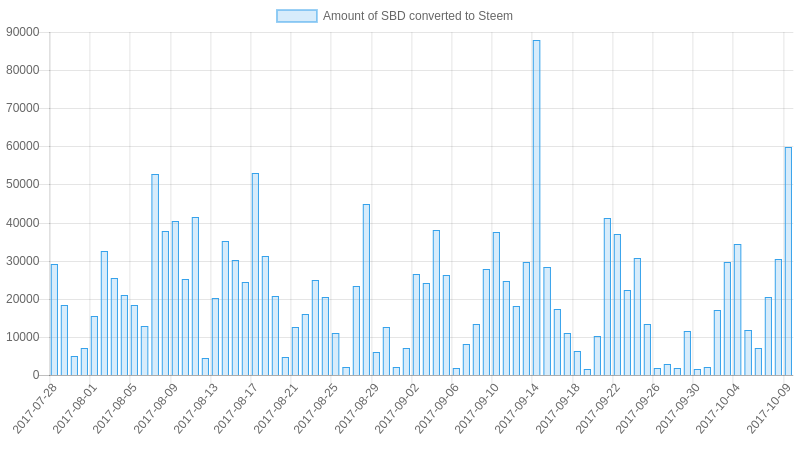Click y-axis value 90000

[22, 32]
